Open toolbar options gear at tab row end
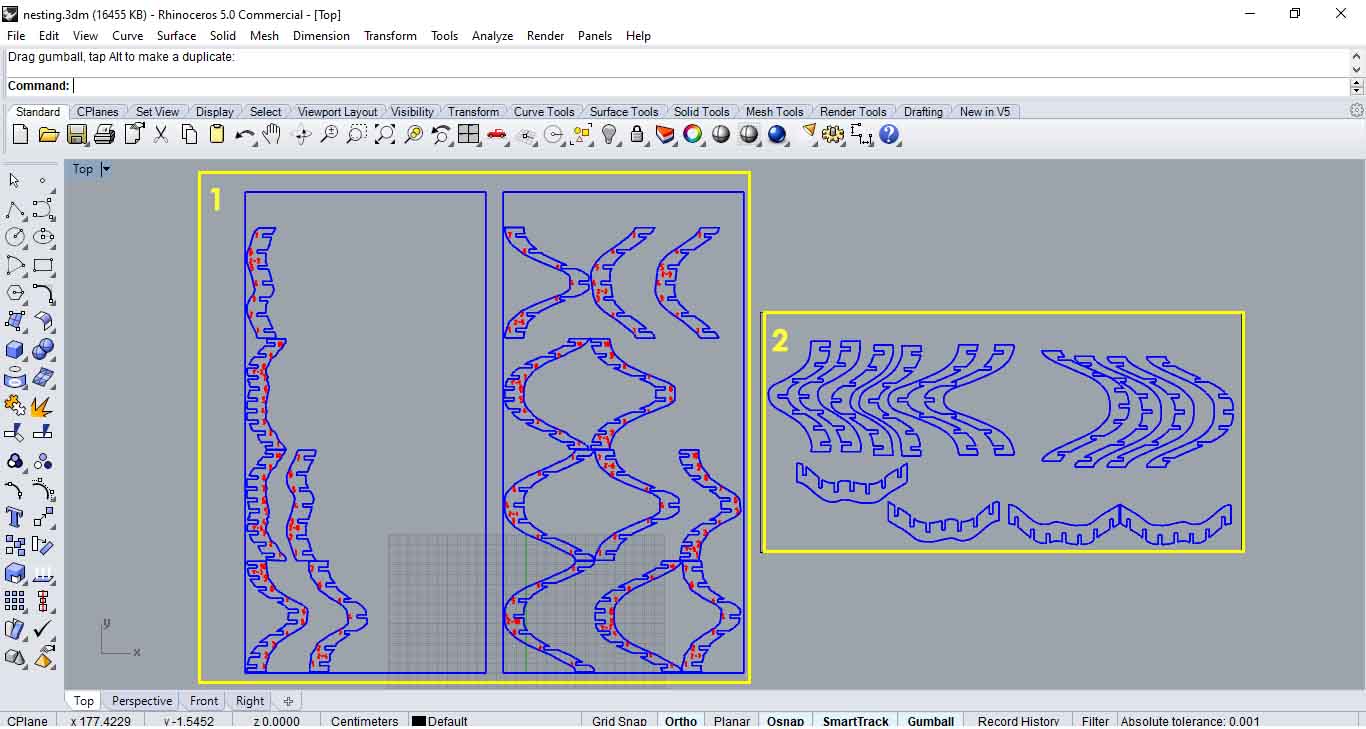Screen dimensions: 1366x729 coord(1357,110)
